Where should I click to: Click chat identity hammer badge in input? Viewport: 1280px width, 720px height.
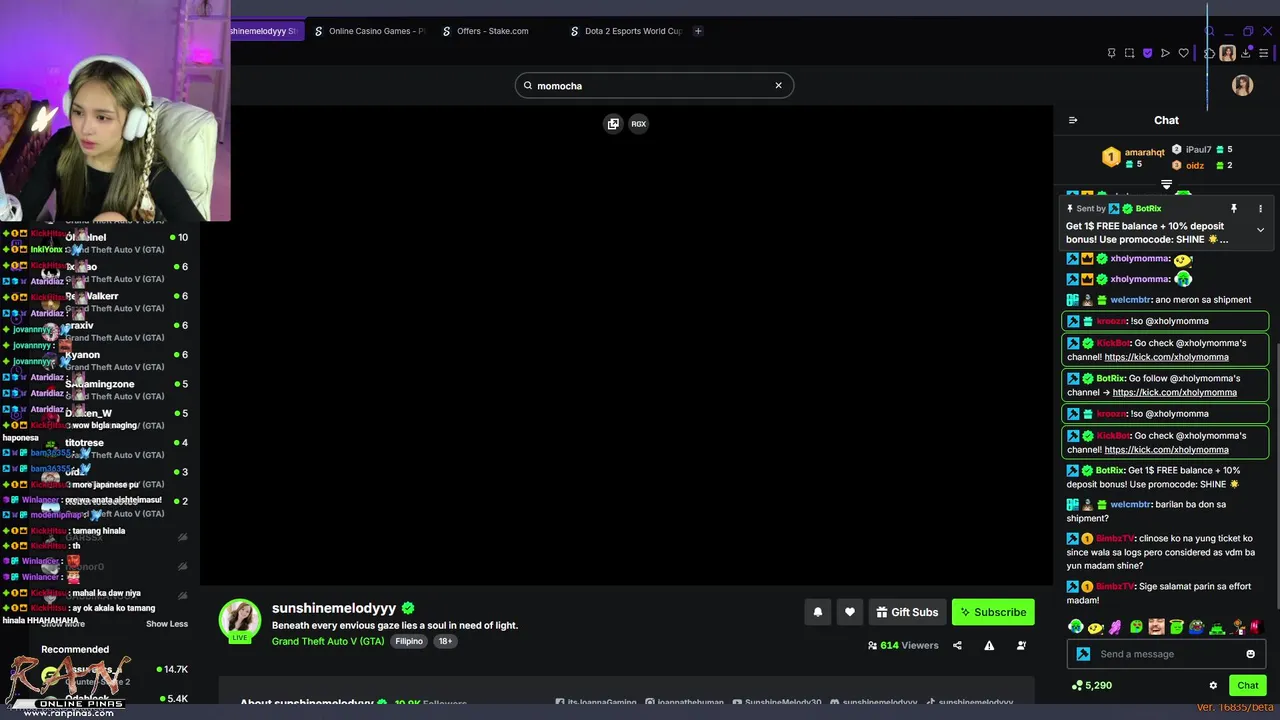[x=1083, y=654]
